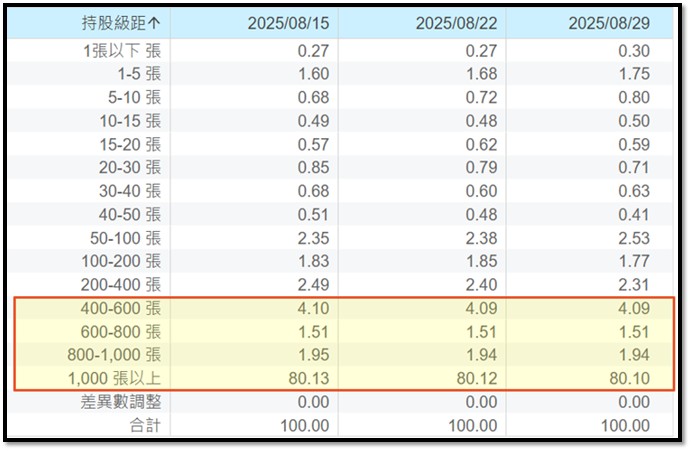Click the 100.00 total under 2025/08/29
This screenshot has height=451, width=691.
(x=626, y=426)
